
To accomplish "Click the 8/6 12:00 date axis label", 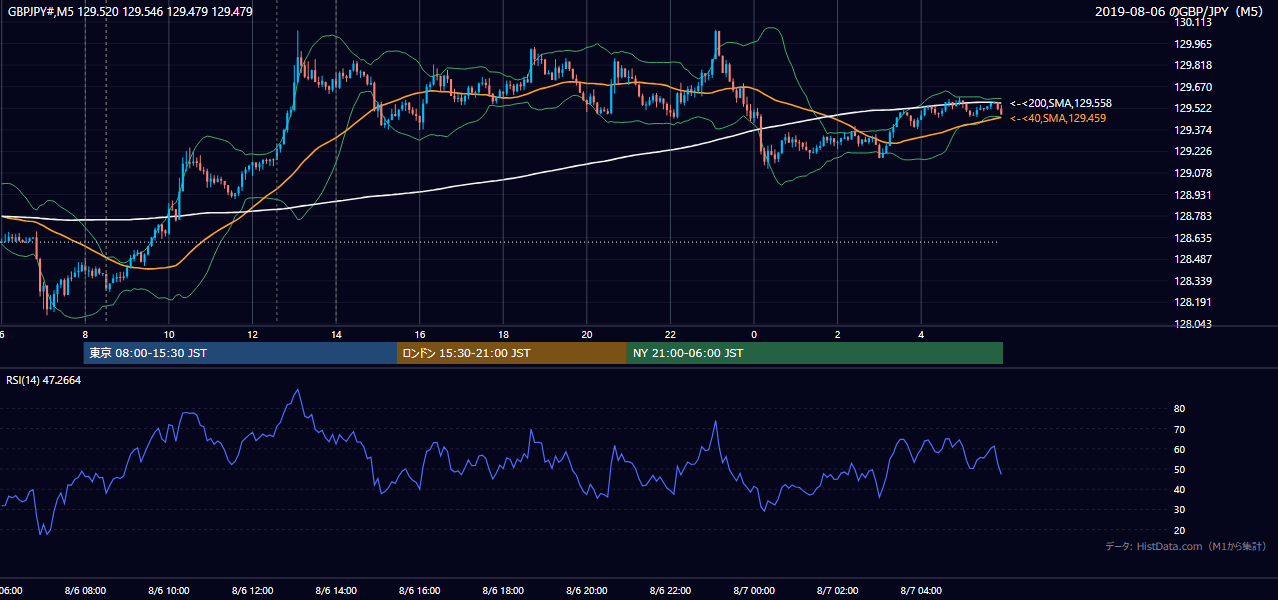I will click(x=252, y=591).
